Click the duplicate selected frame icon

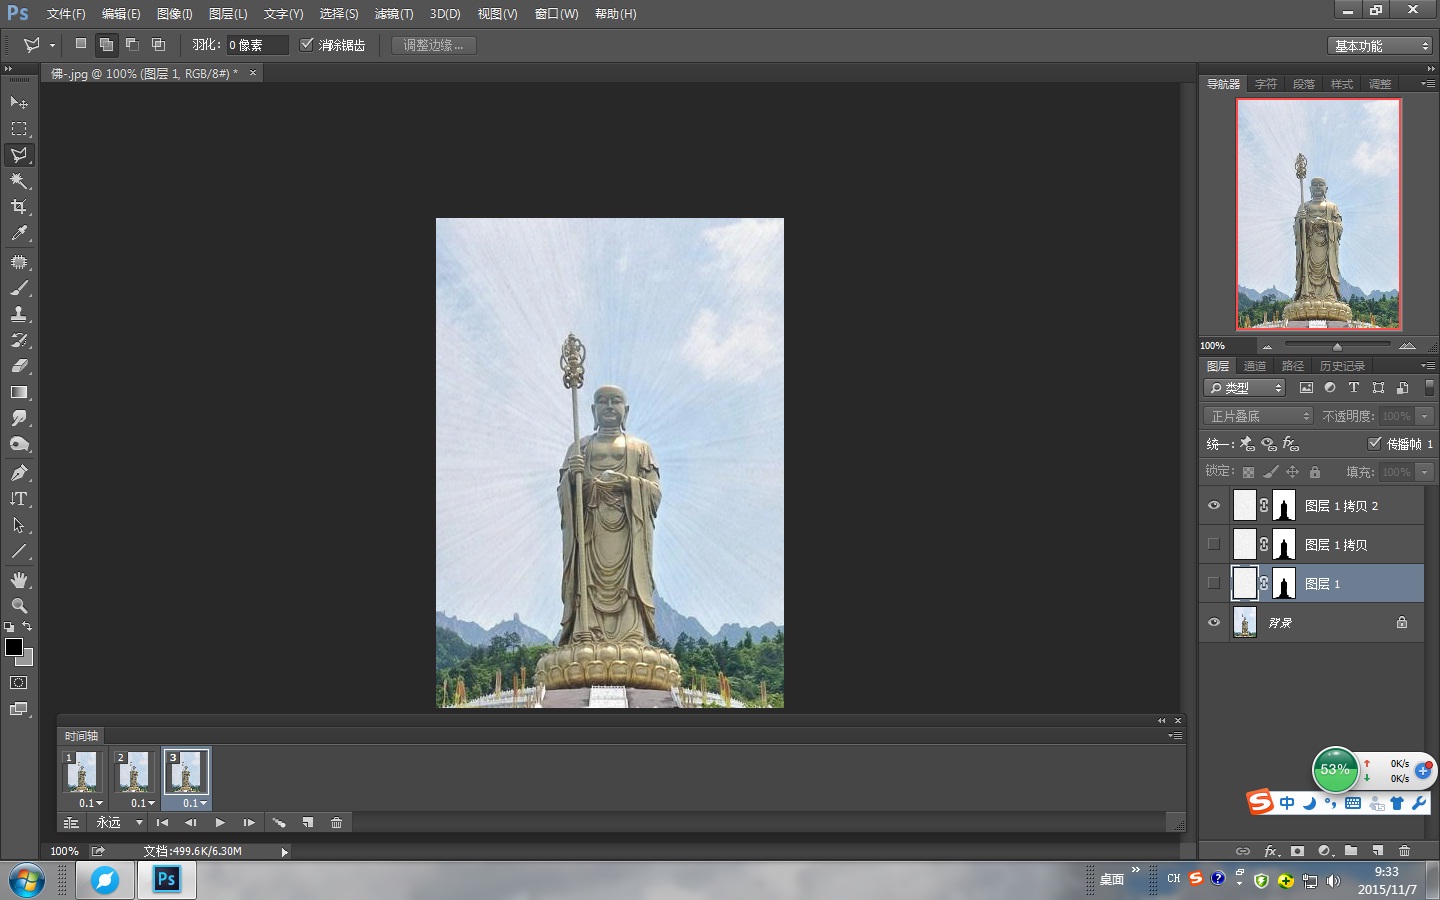[308, 823]
